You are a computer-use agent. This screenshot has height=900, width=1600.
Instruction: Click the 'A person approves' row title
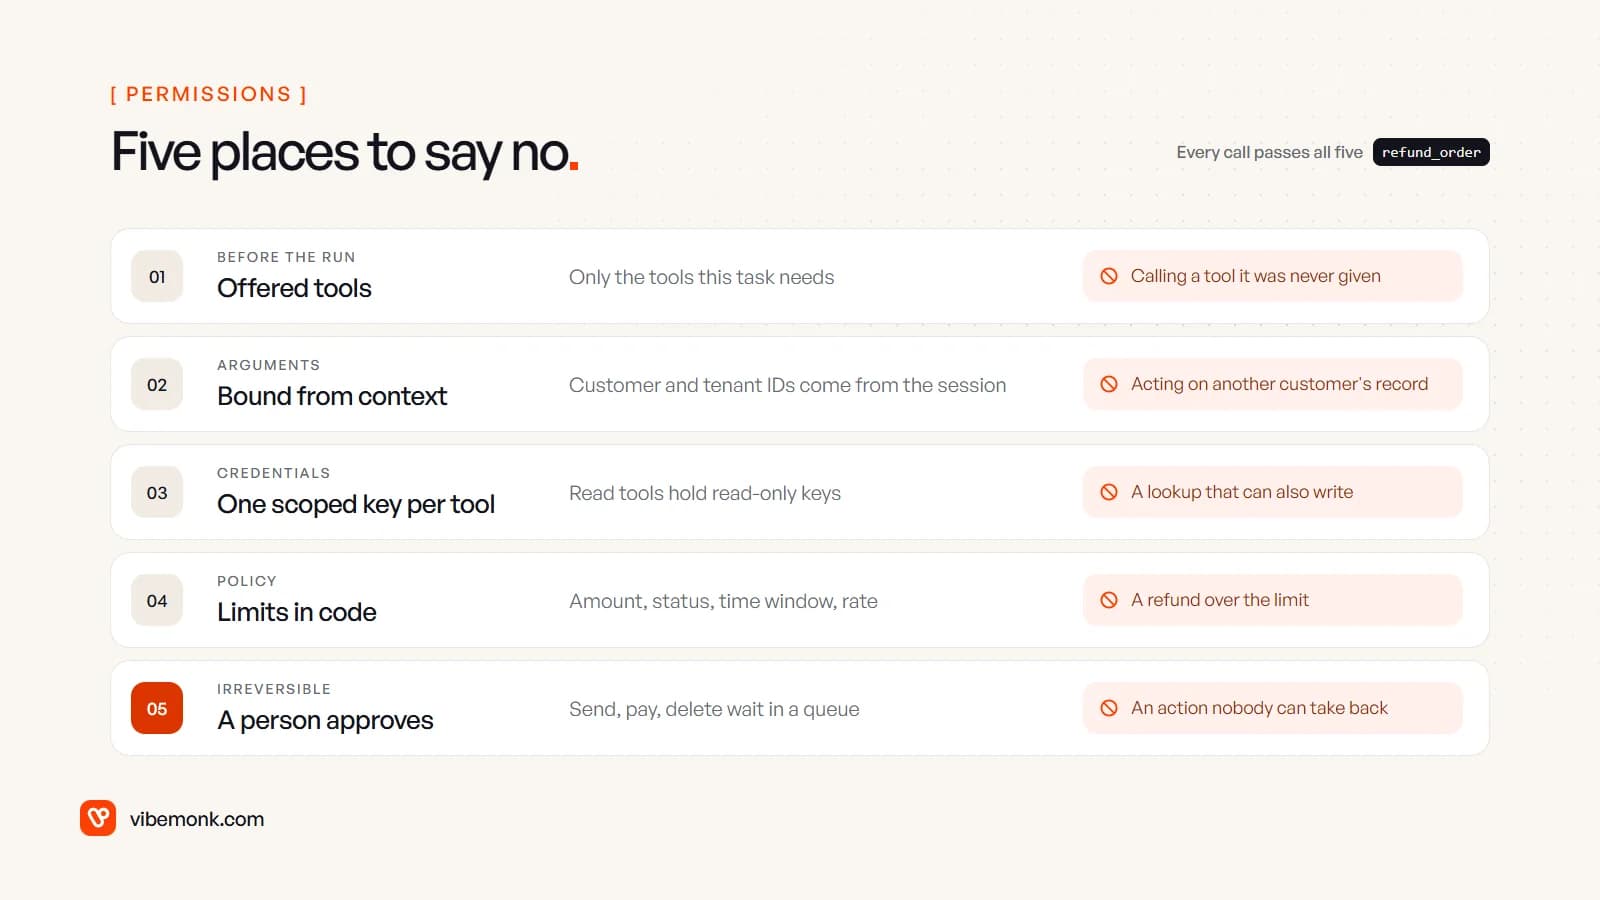pos(325,720)
